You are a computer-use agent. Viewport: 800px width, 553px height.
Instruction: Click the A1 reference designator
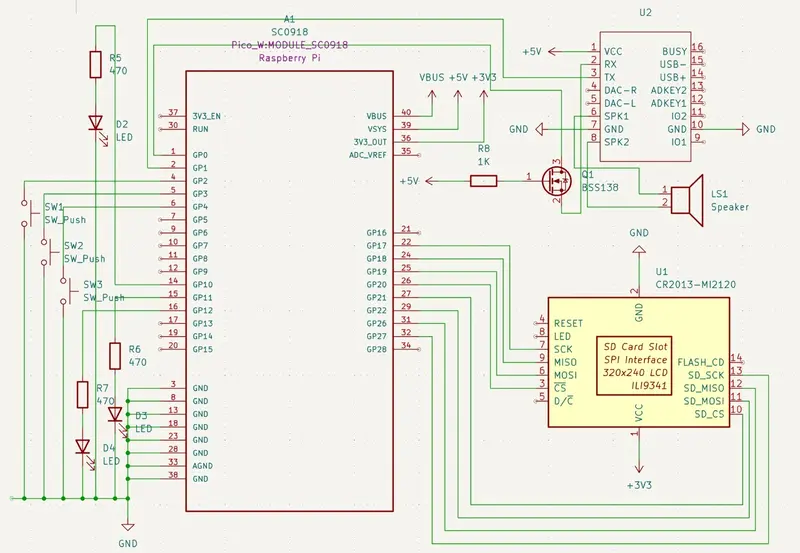(289, 19)
